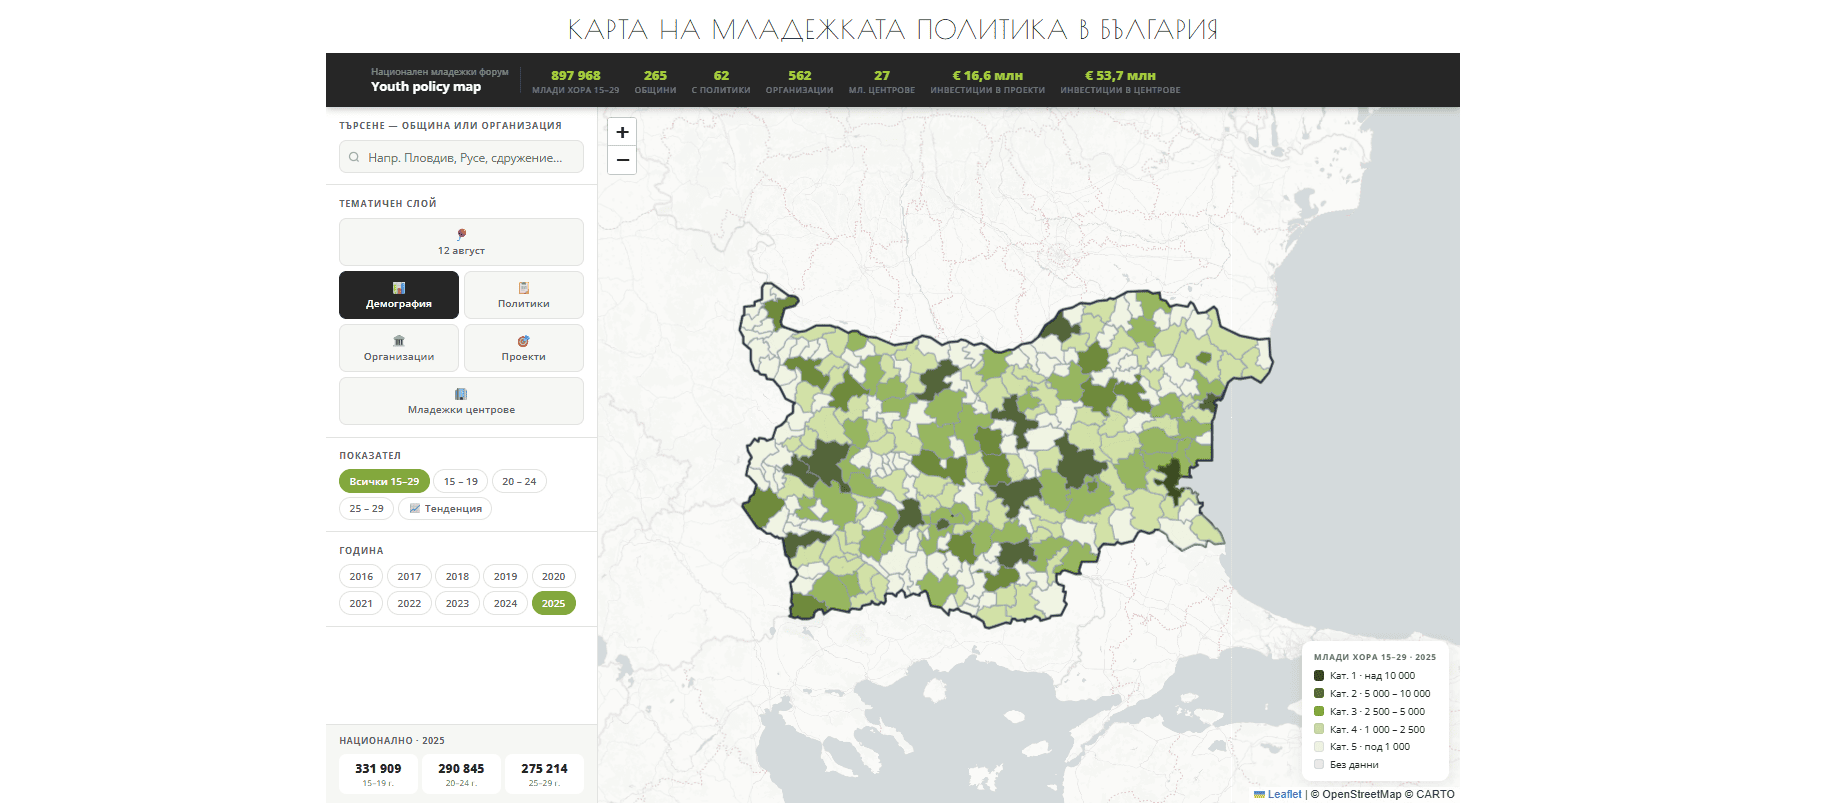Switch to the Младежки центрове layer
The image size is (1840, 803).
(461, 401)
